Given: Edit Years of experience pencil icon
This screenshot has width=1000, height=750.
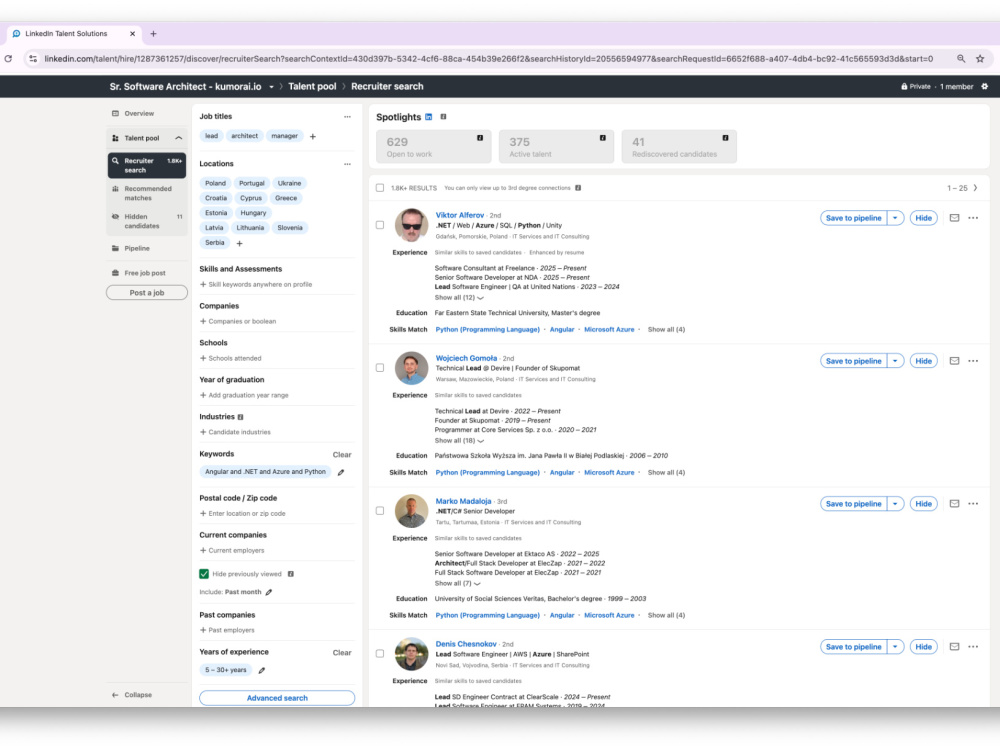Looking at the screenshot, I should 261,670.
